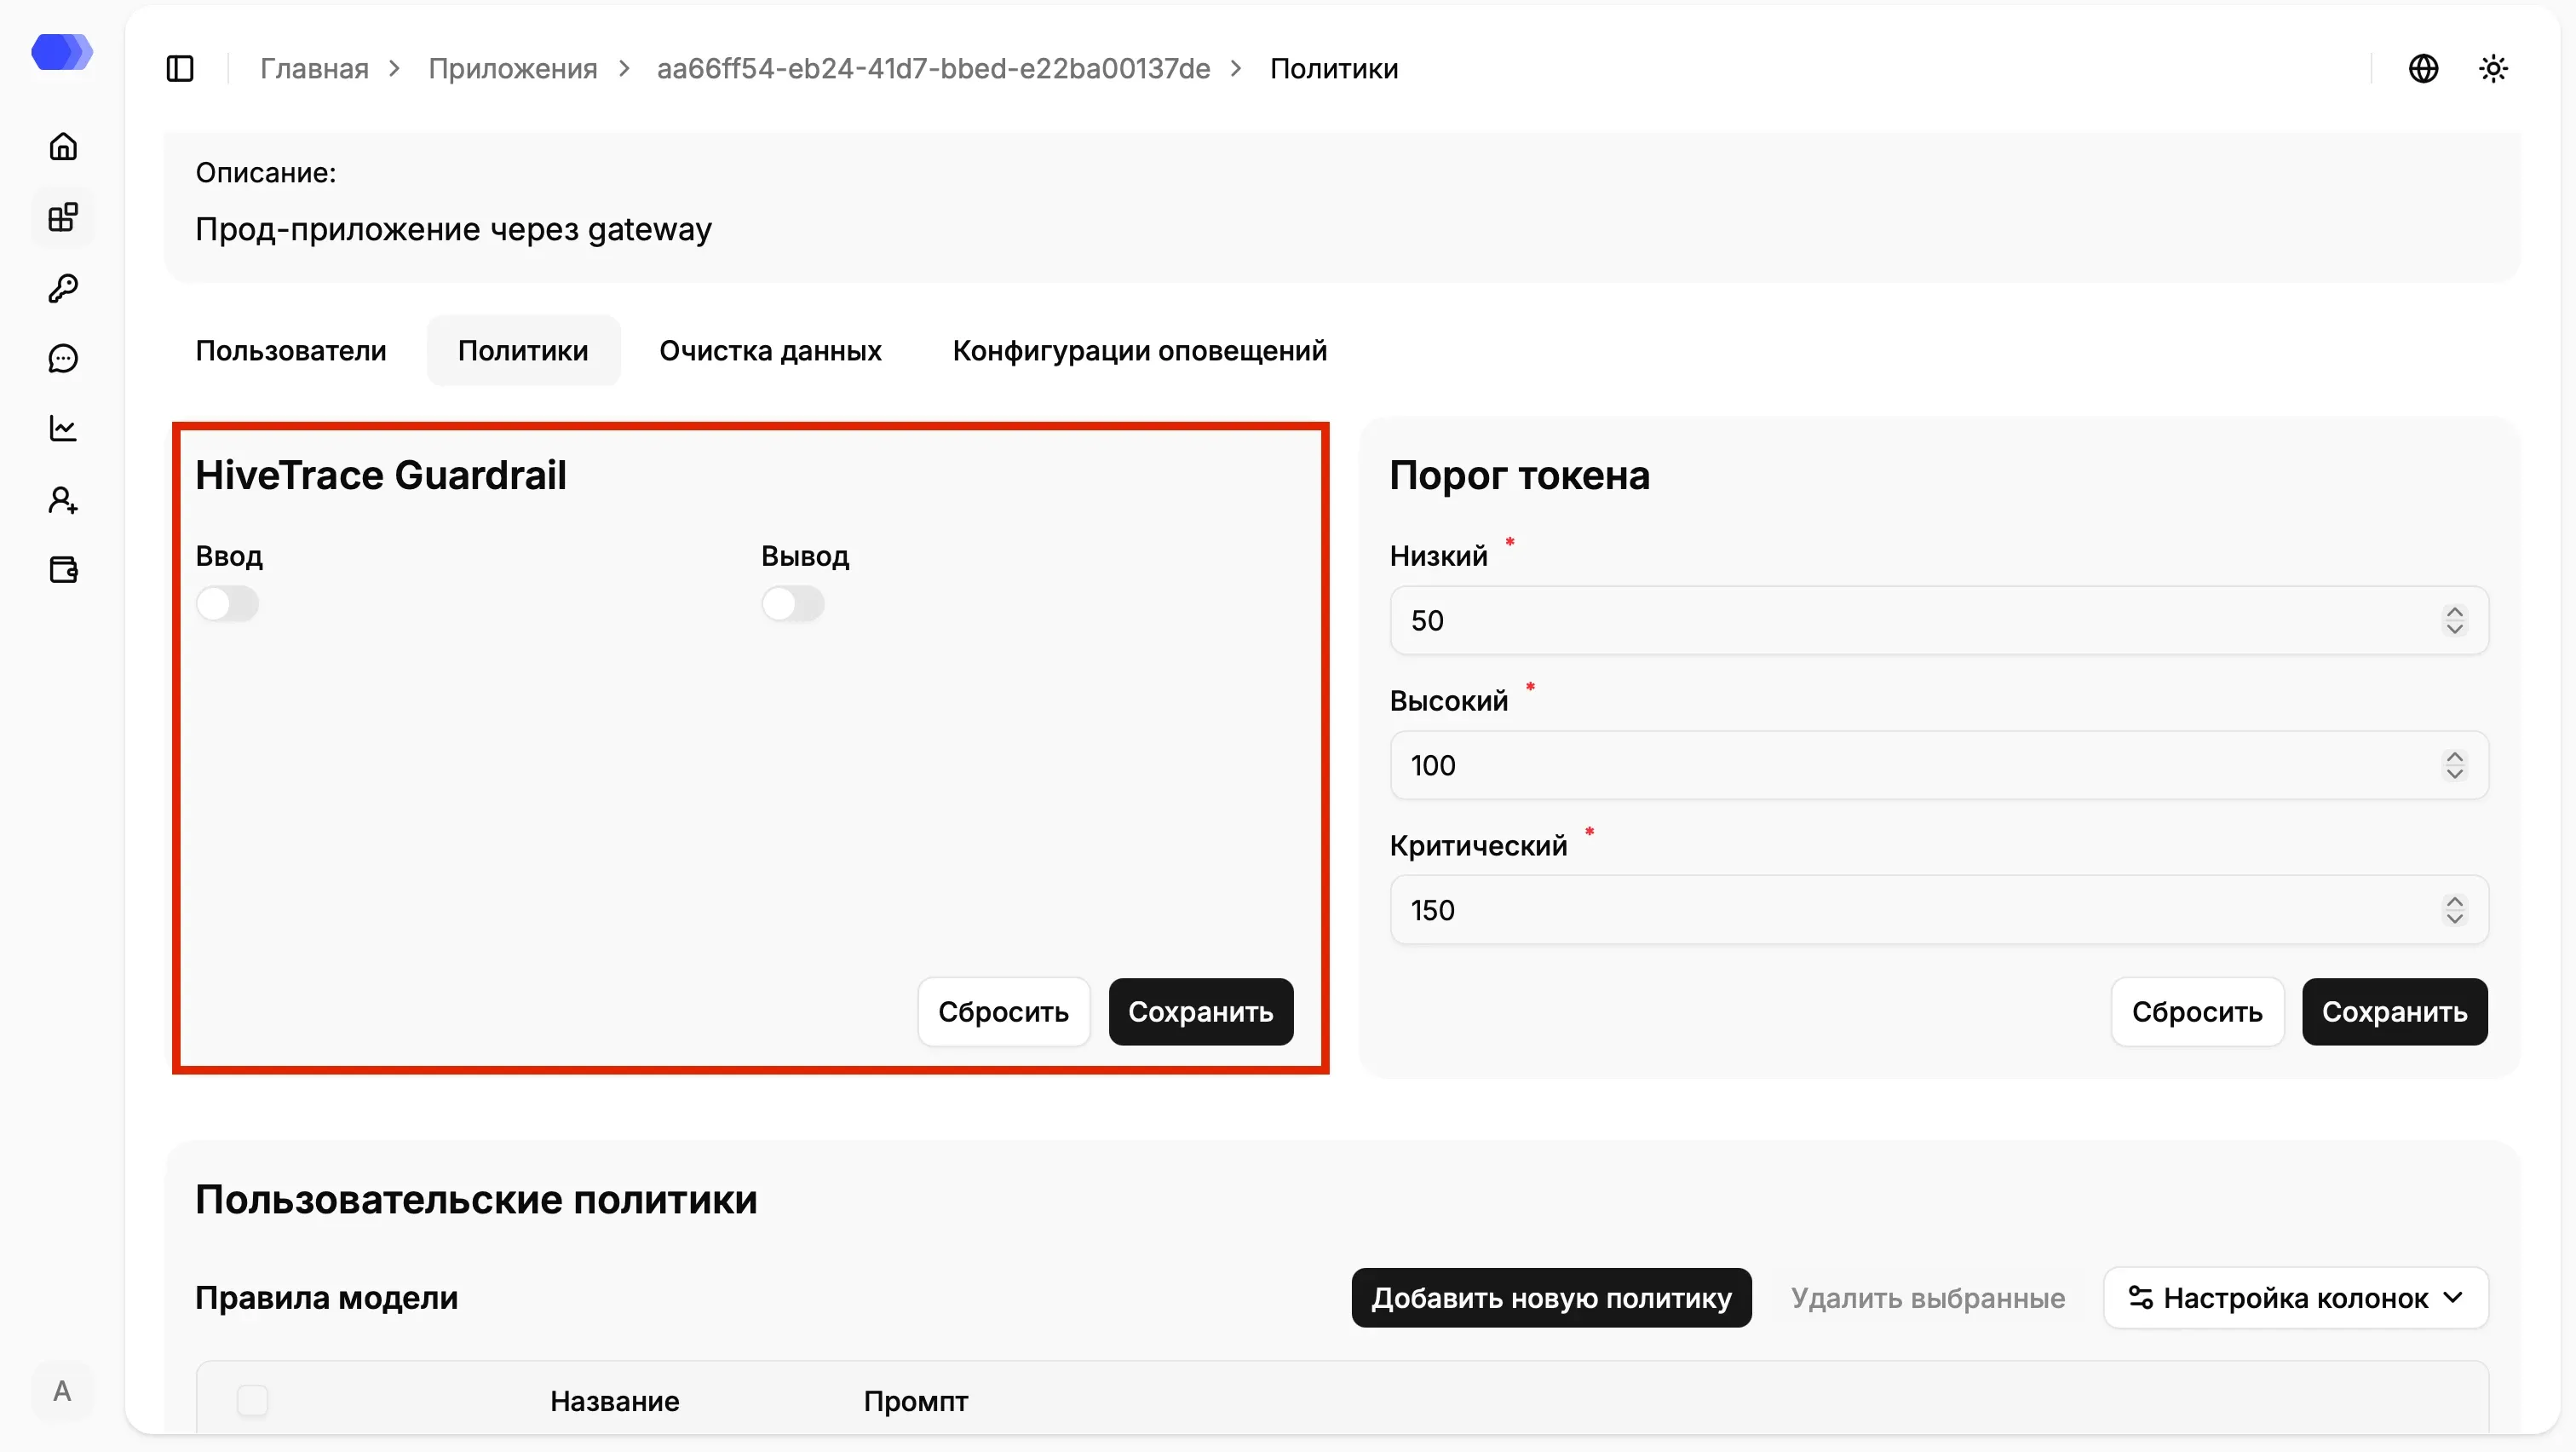The width and height of the screenshot is (2576, 1452).
Task: Open the Home sidebar icon
Action: (63, 147)
